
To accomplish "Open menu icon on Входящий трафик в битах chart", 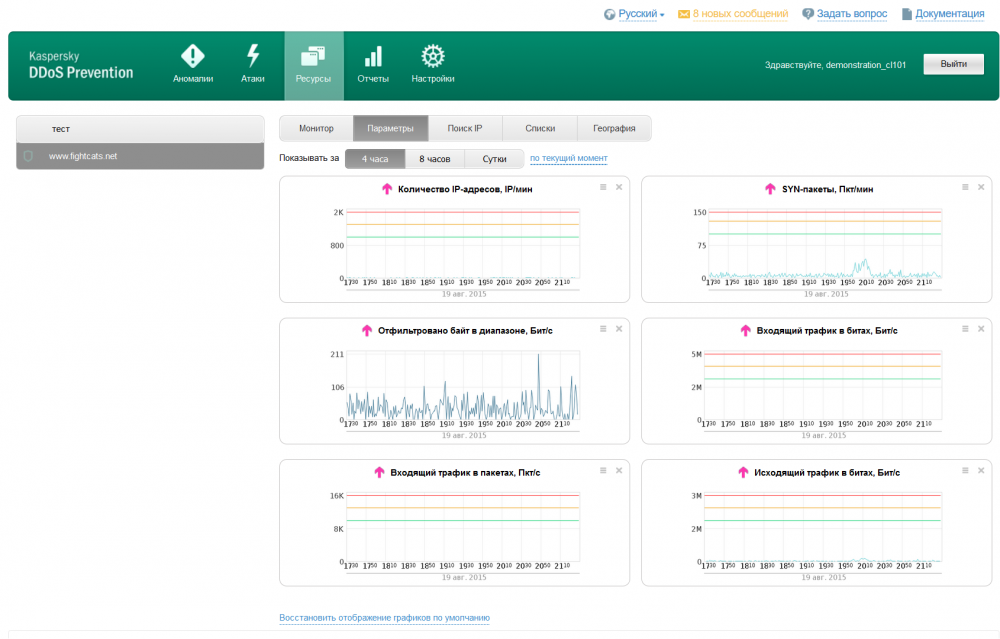I will pyautogui.click(x=964, y=329).
